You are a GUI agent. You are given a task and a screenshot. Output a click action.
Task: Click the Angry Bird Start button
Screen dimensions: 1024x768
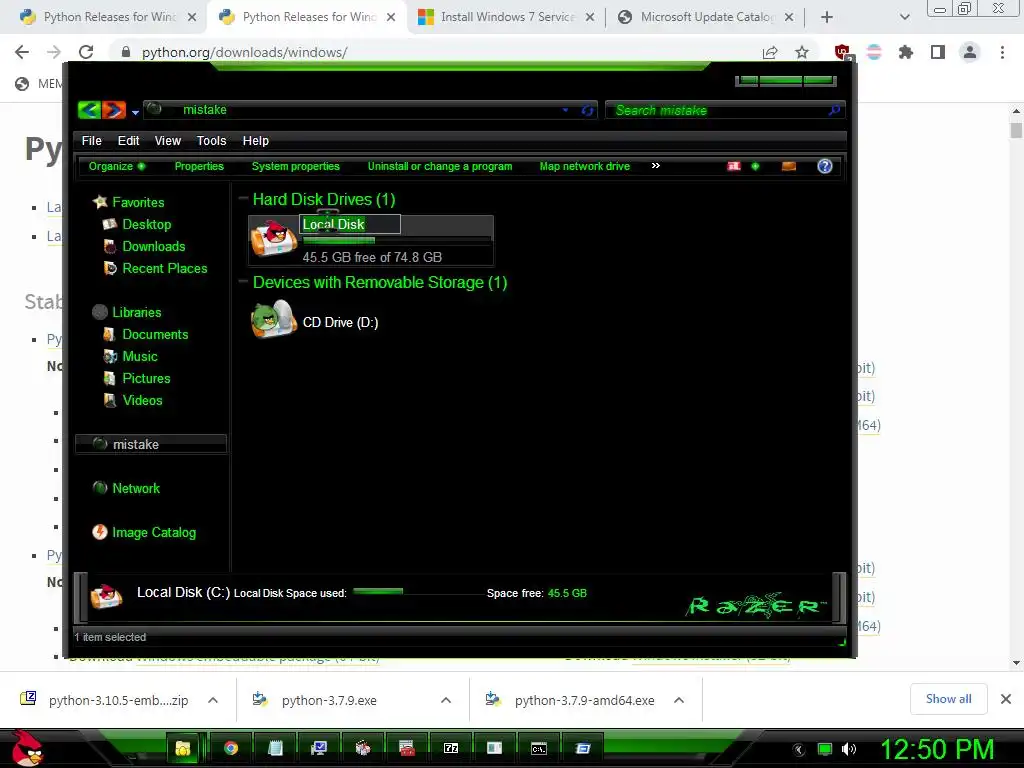pyautogui.click(x=27, y=748)
